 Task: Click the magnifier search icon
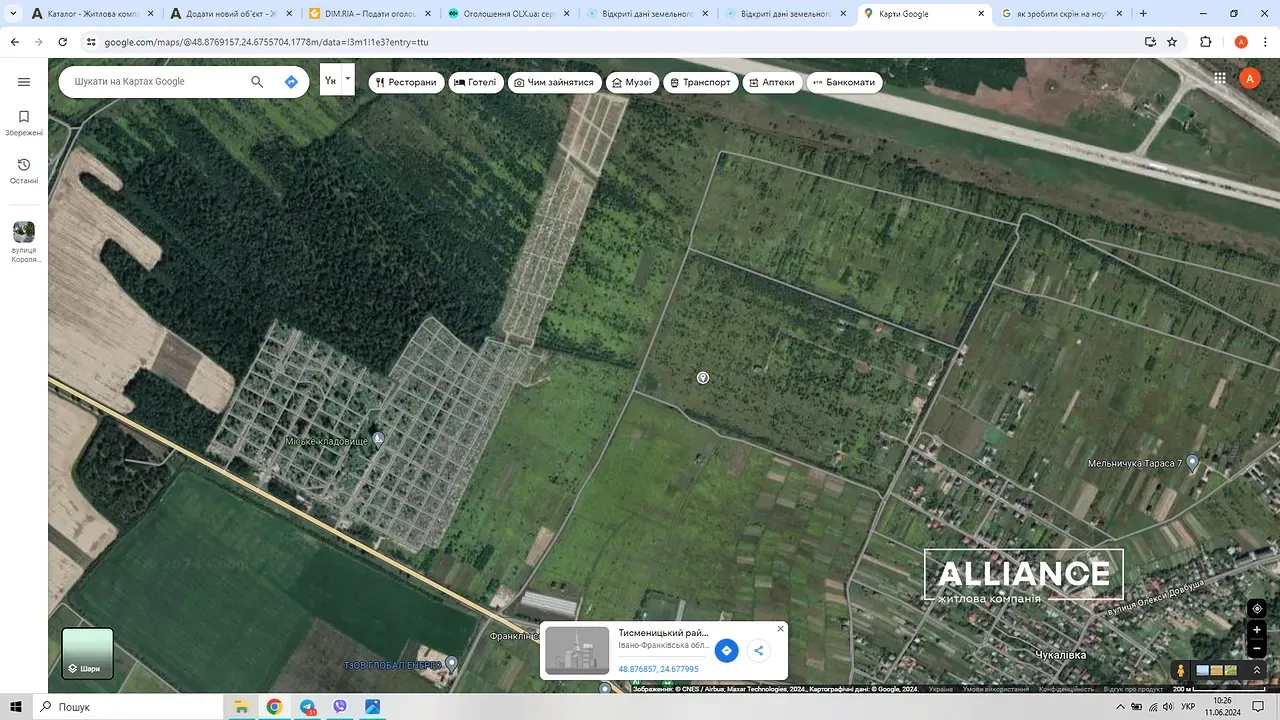click(257, 82)
